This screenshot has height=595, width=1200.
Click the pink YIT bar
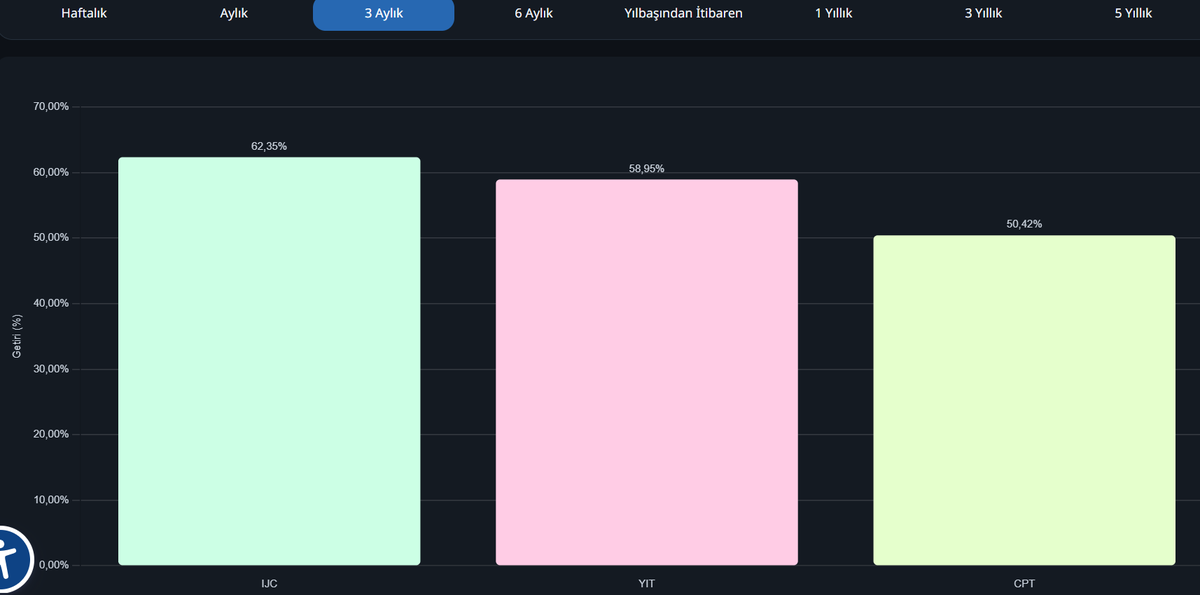647,372
